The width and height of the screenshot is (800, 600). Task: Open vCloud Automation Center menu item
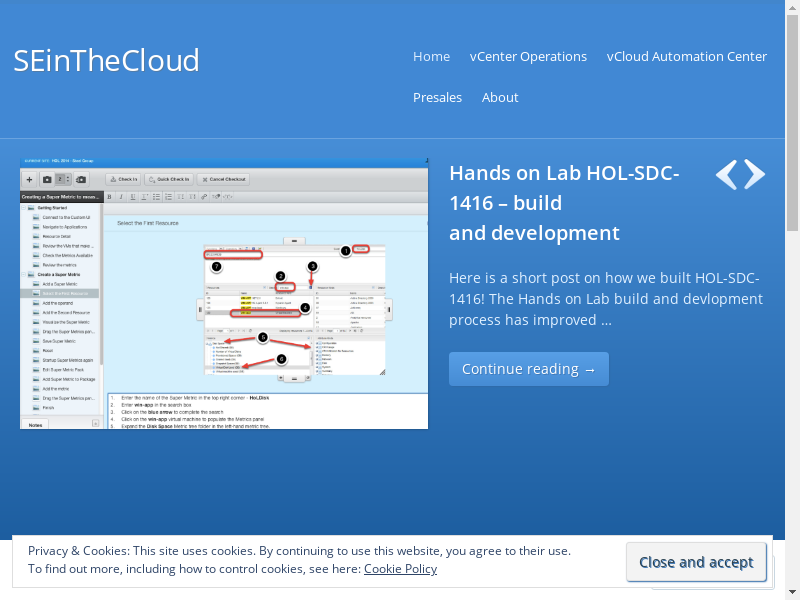(686, 57)
